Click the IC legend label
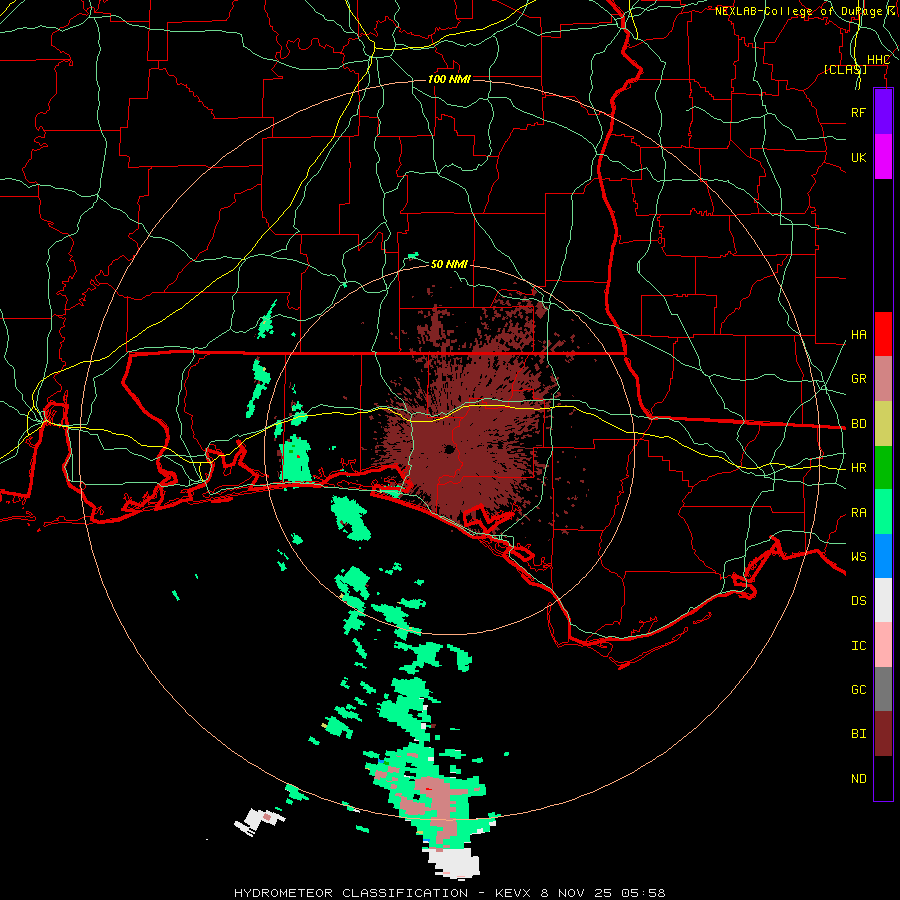The width and height of the screenshot is (900, 900). (x=858, y=646)
